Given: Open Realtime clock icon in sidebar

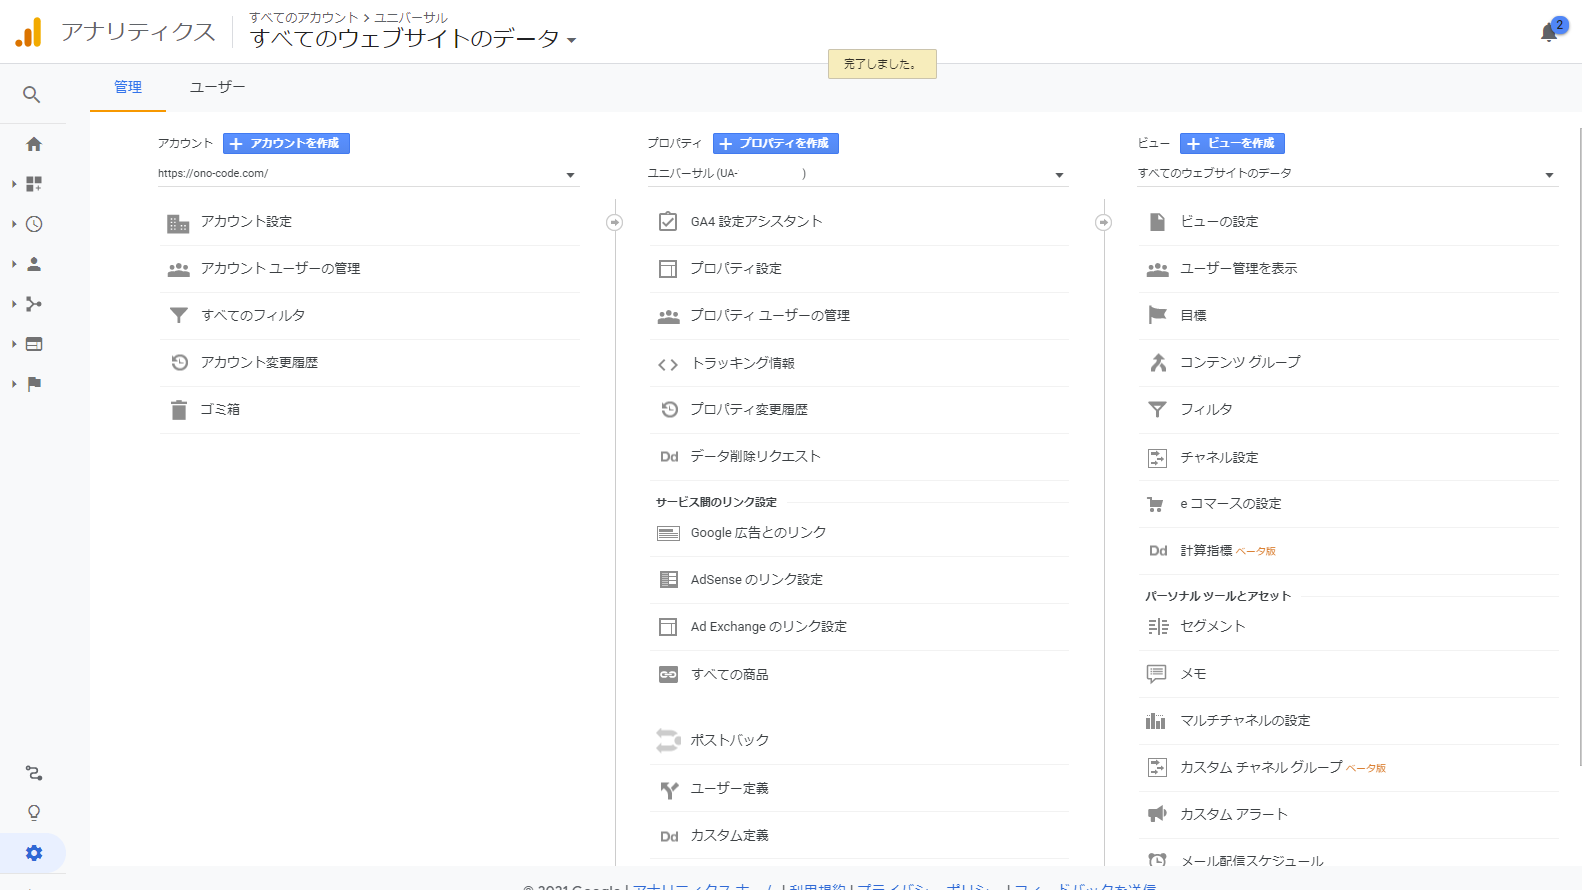Looking at the screenshot, I should pyautogui.click(x=34, y=224).
